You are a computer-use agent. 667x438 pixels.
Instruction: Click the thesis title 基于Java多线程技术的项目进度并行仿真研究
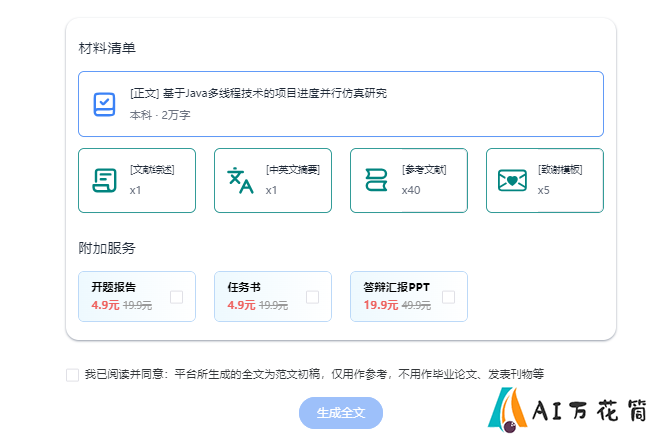click(x=275, y=93)
